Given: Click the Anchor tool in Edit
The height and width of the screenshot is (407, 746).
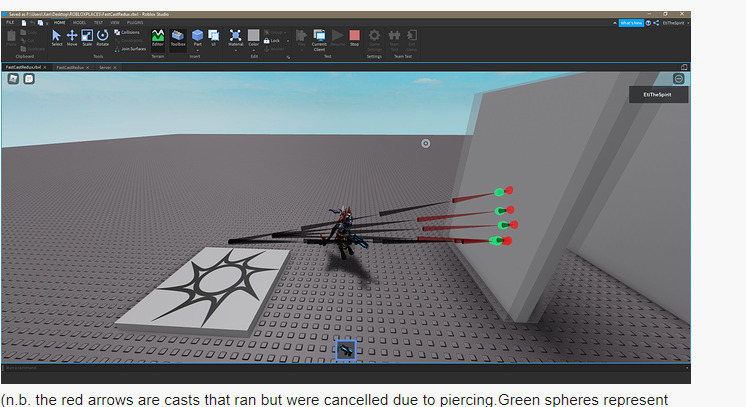Looking at the screenshot, I should [x=275, y=49].
